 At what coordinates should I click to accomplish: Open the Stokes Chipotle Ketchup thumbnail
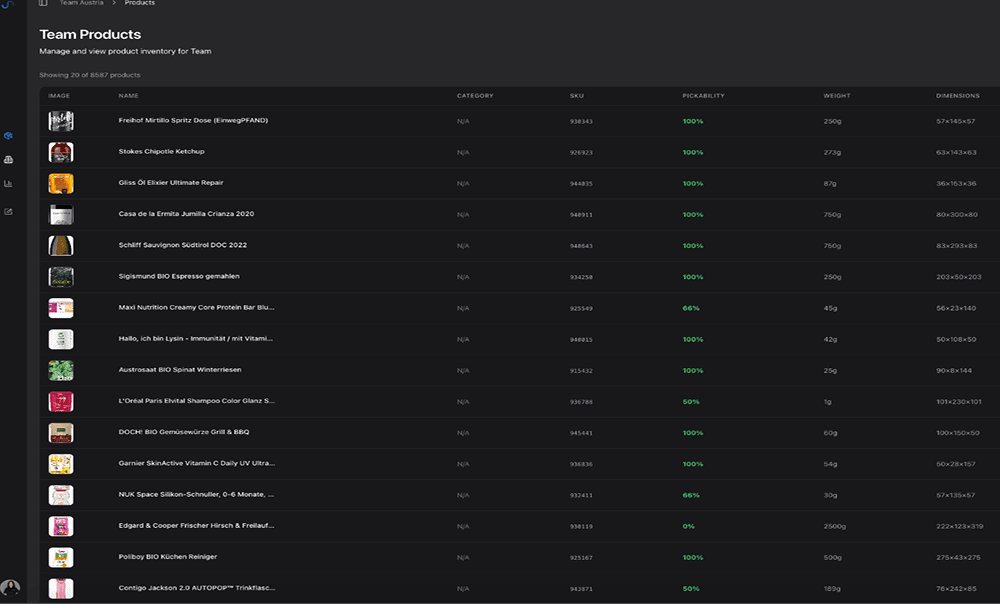point(61,152)
